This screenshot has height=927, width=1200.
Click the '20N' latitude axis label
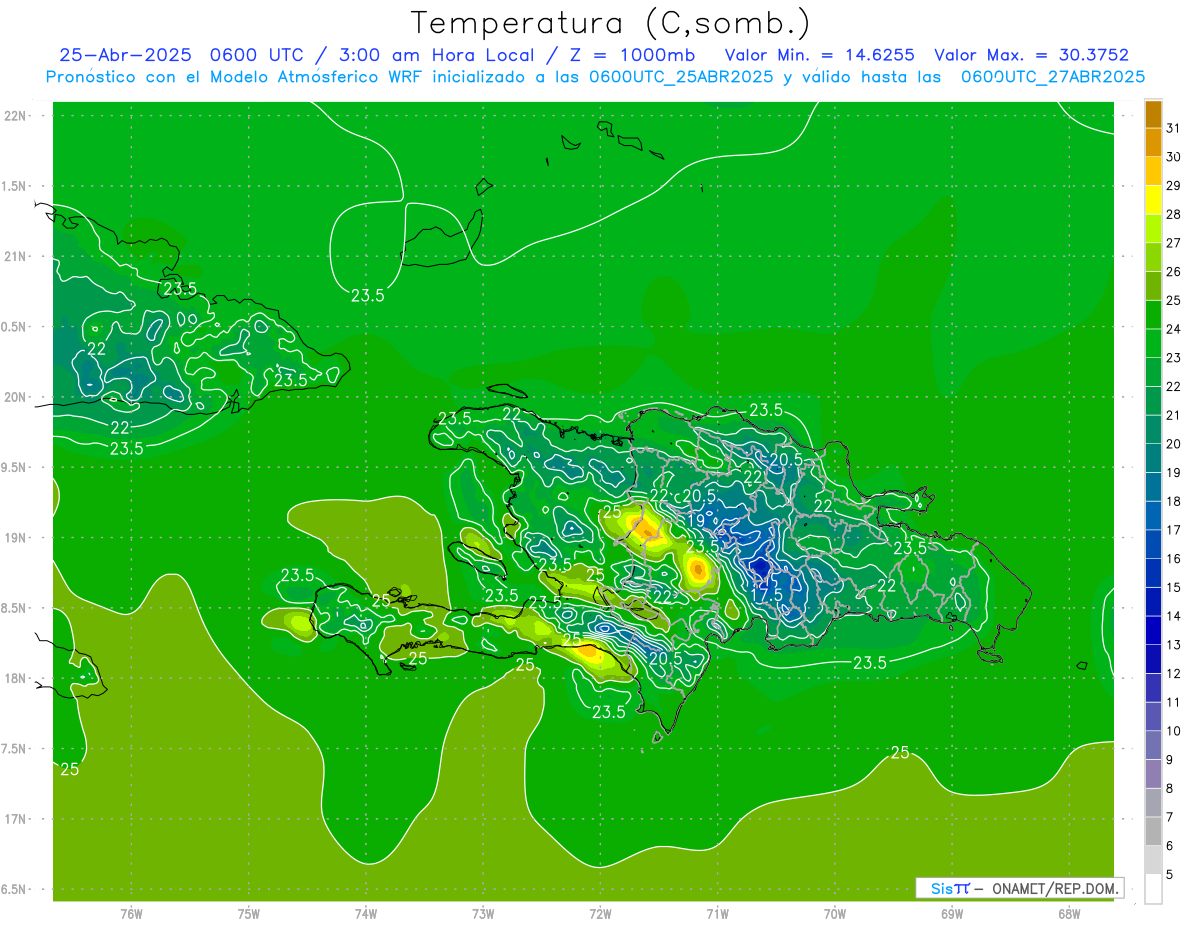click(16, 397)
